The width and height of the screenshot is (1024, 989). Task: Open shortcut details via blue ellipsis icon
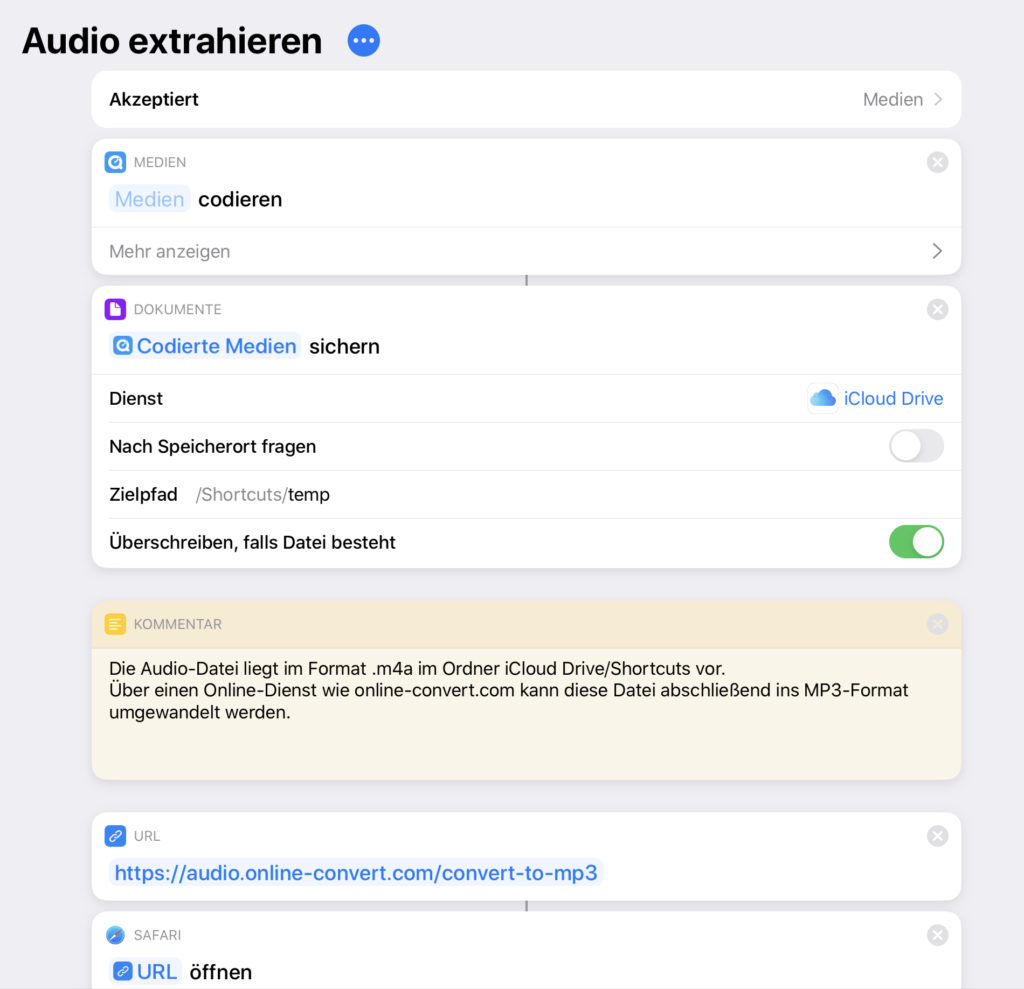363,41
